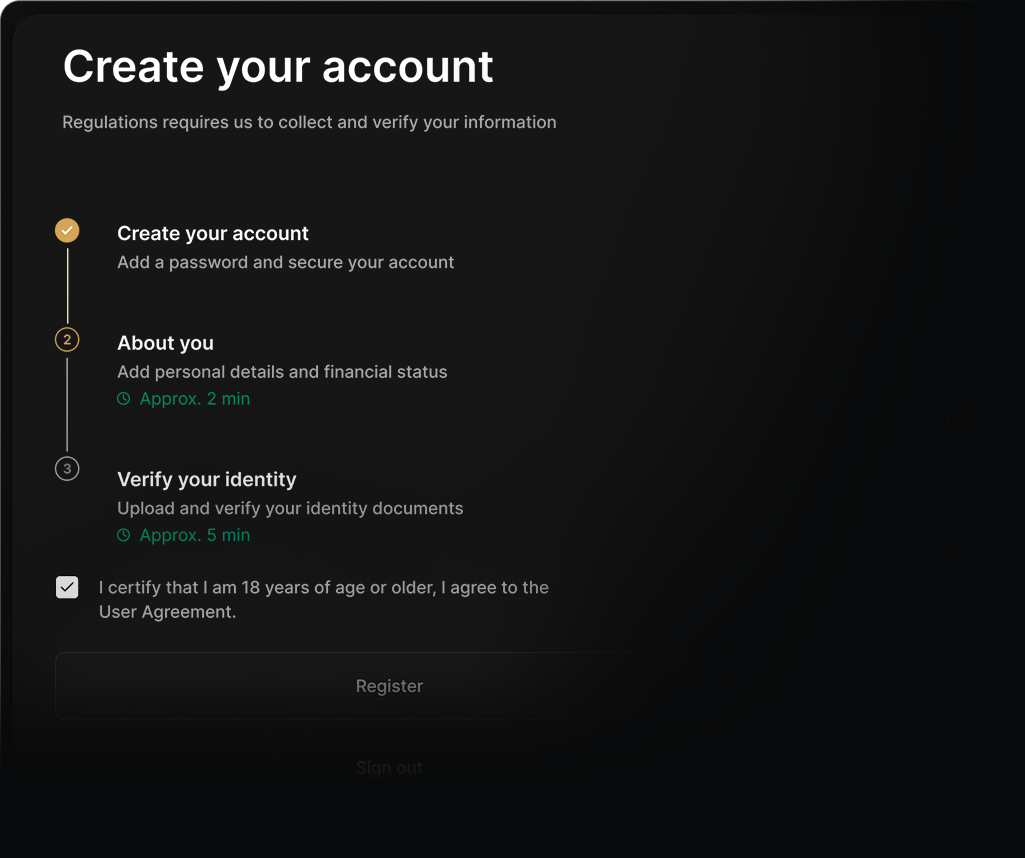1025x858 pixels.
Task: Select the 'About you' step title
Action: (165, 343)
